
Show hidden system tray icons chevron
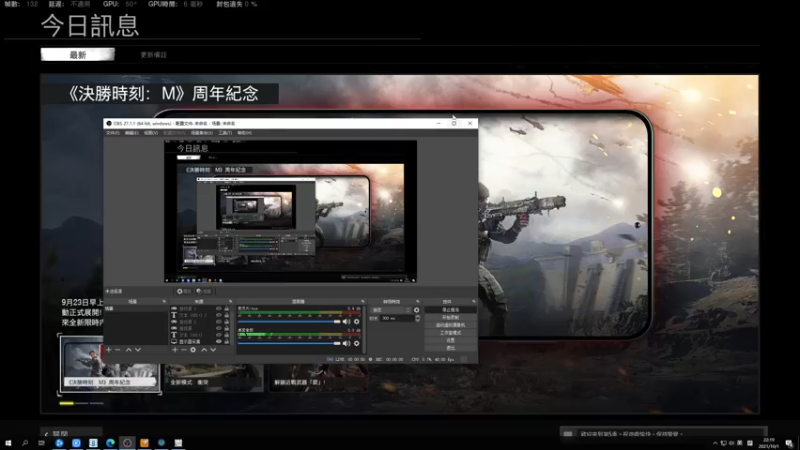[715, 443]
